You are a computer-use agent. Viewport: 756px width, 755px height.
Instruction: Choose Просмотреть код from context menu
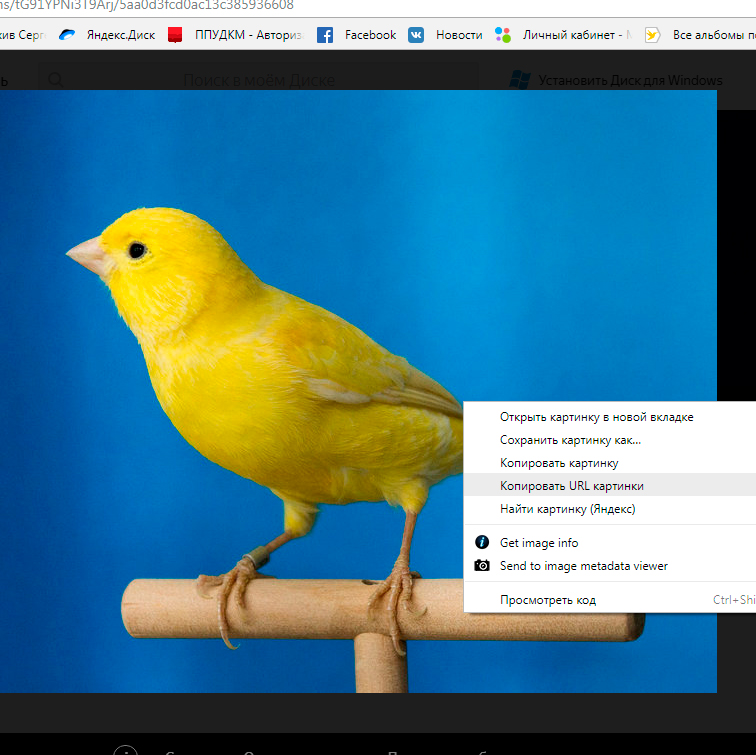tap(547, 600)
